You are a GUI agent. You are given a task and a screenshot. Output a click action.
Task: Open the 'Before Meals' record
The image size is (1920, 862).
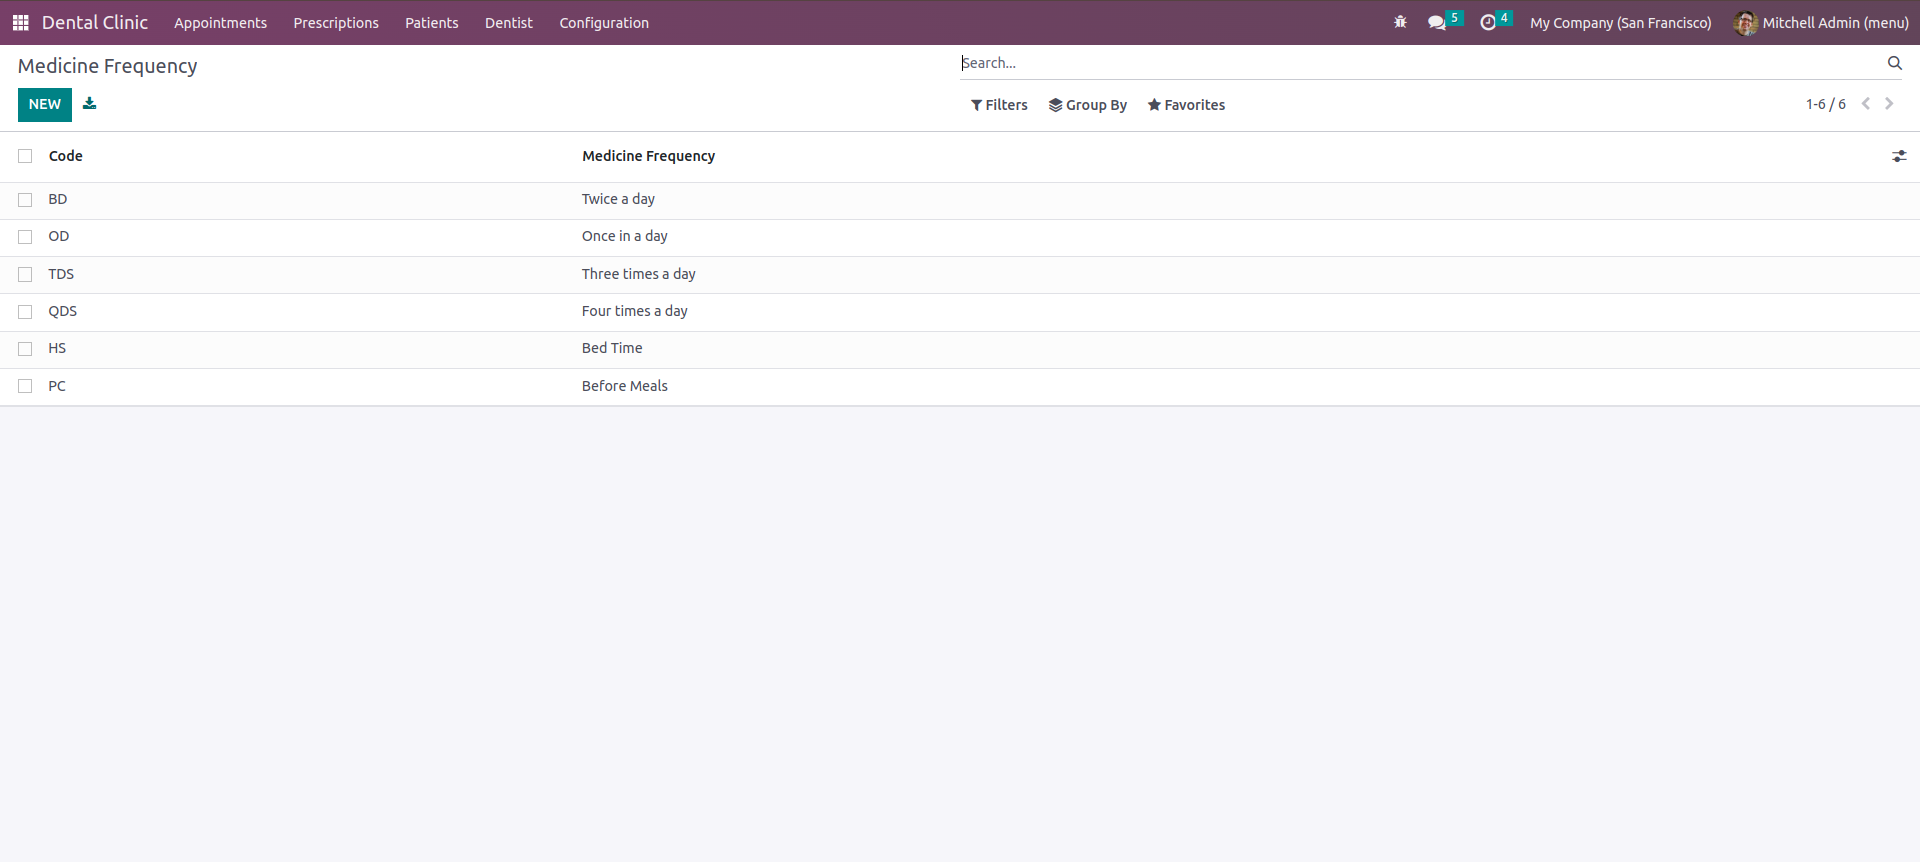[625, 386]
